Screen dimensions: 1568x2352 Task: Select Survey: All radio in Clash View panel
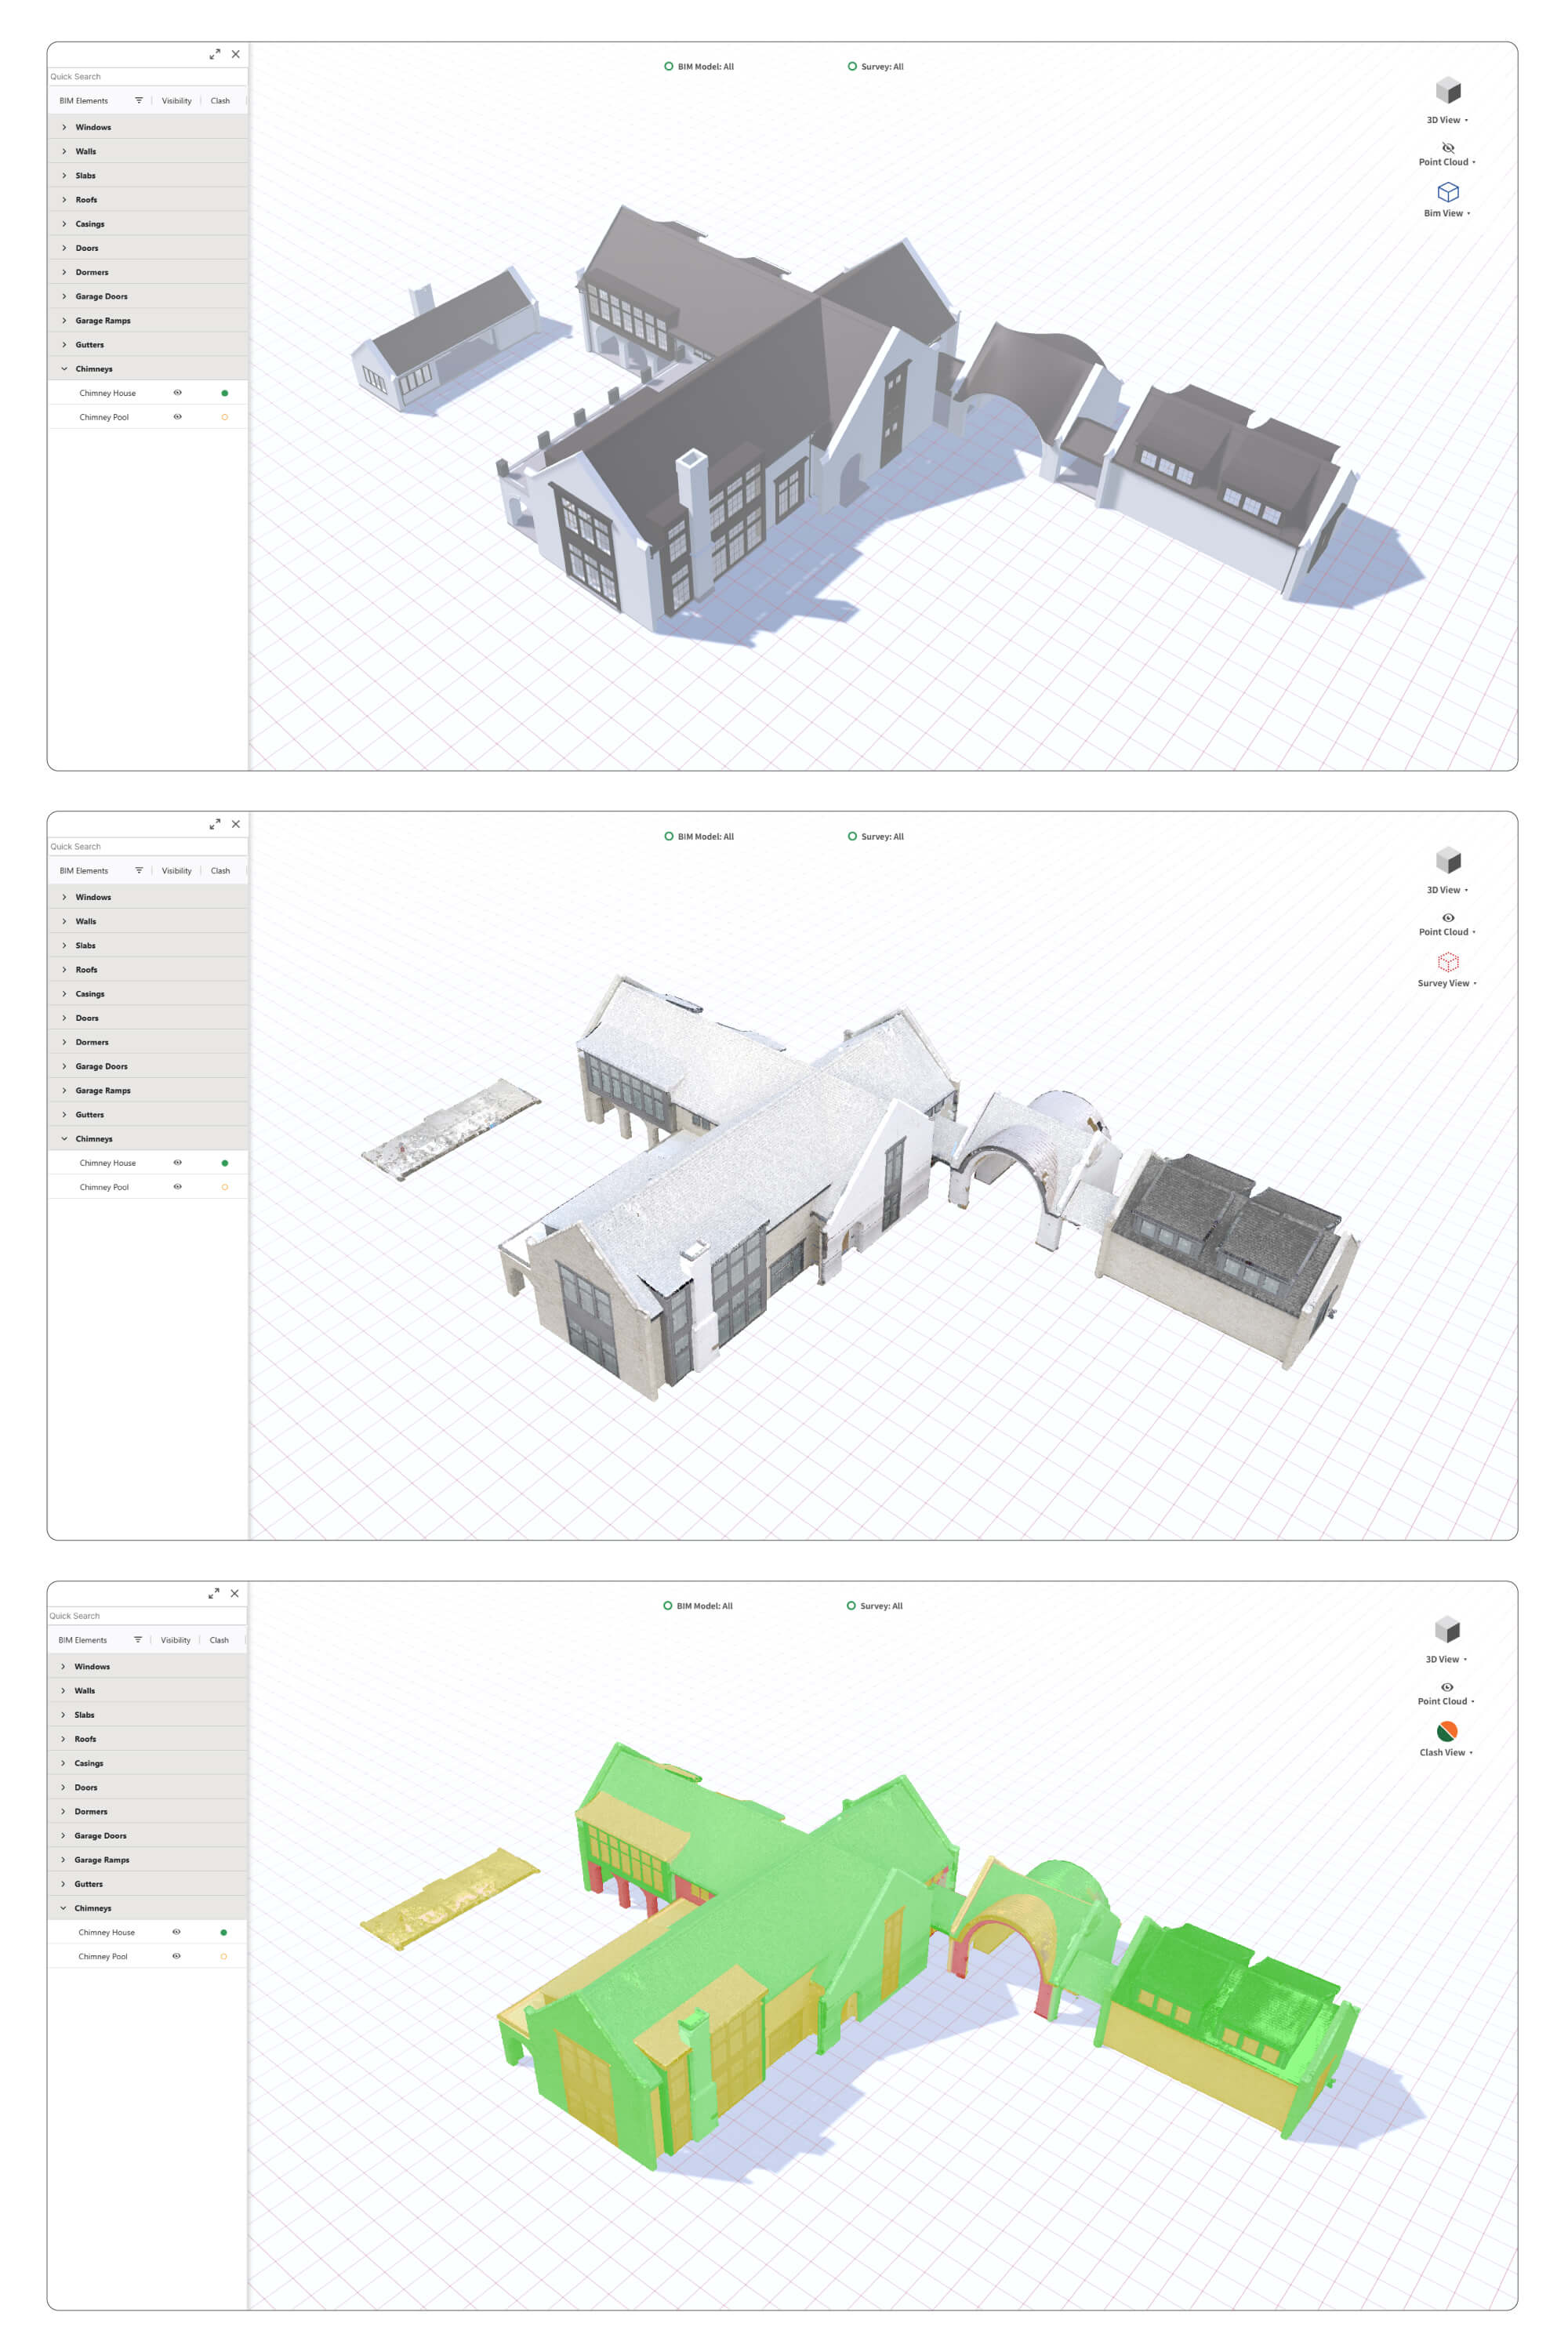pos(851,1606)
